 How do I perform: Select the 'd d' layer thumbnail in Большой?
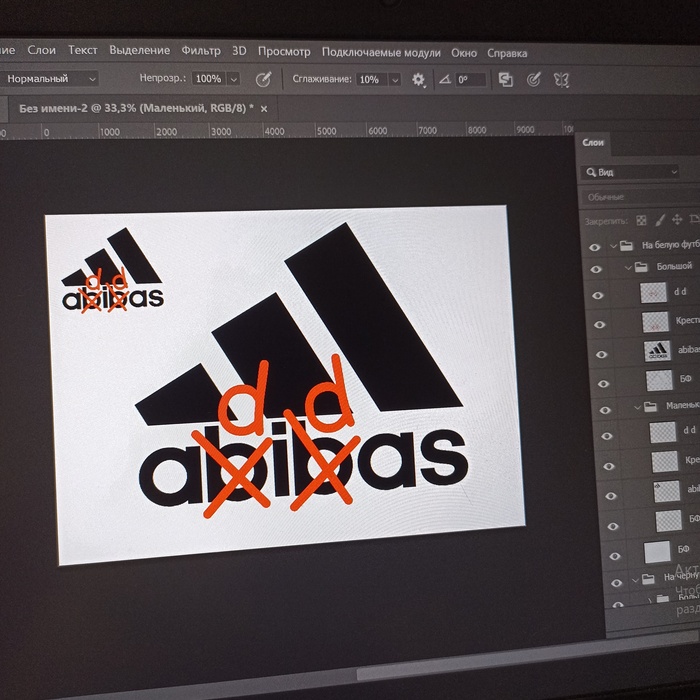(x=655, y=293)
